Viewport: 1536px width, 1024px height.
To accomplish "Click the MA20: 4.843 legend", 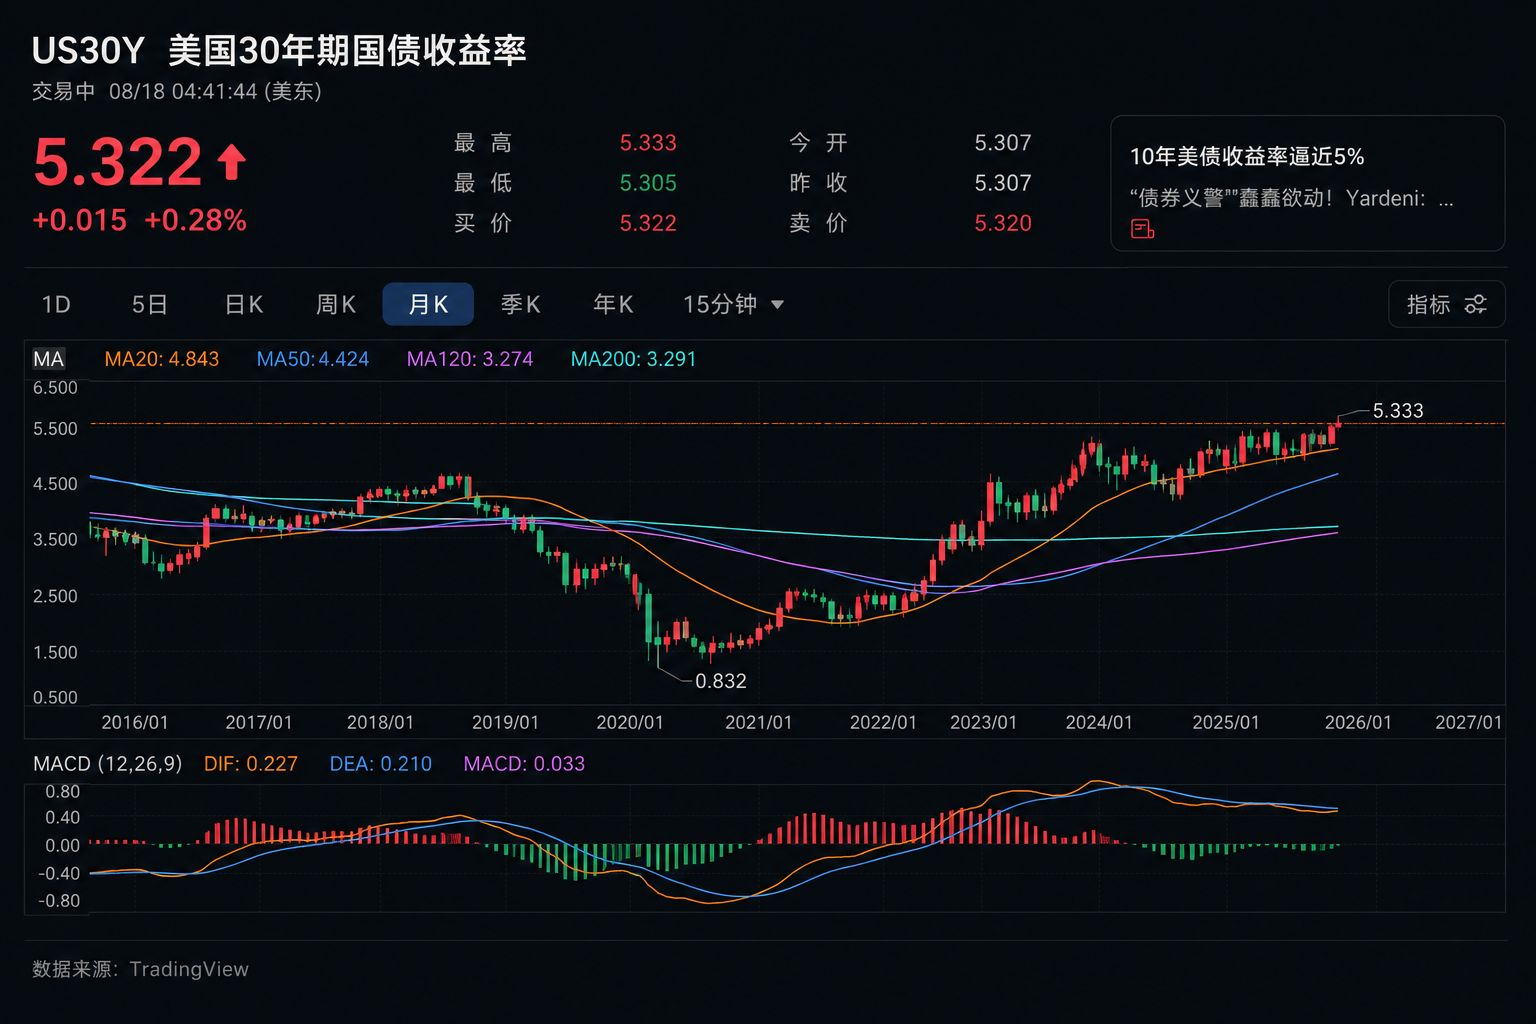I will [161, 359].
